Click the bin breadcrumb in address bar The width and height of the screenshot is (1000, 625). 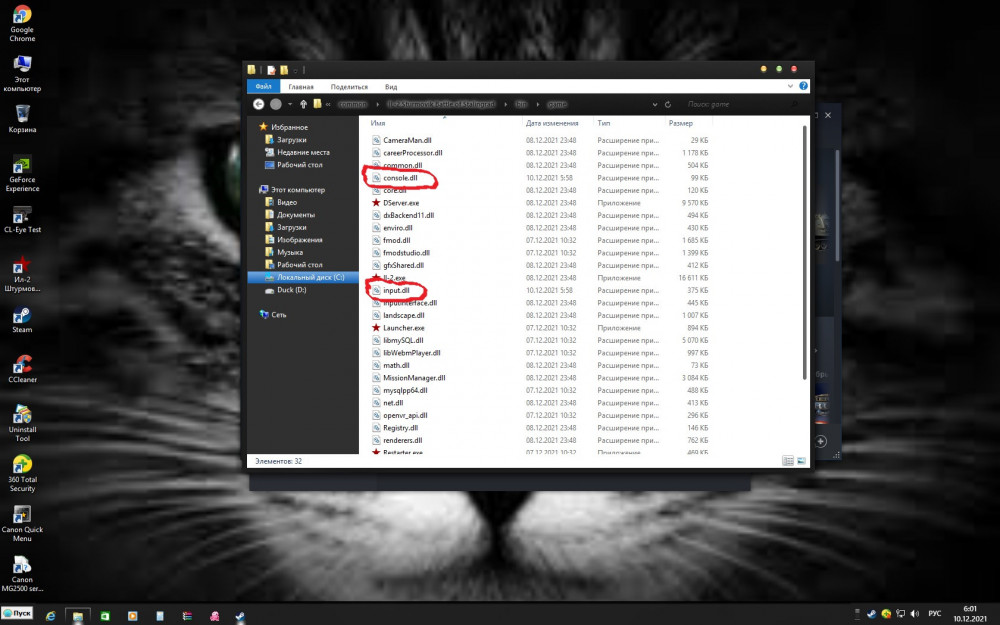point(521,104)
